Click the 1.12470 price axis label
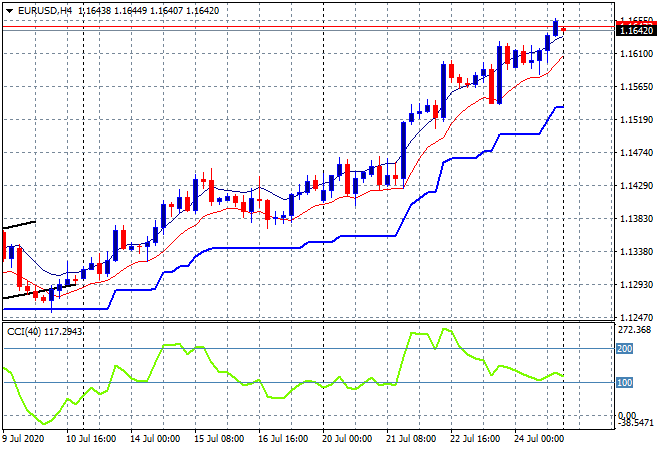 click(636, 317)
